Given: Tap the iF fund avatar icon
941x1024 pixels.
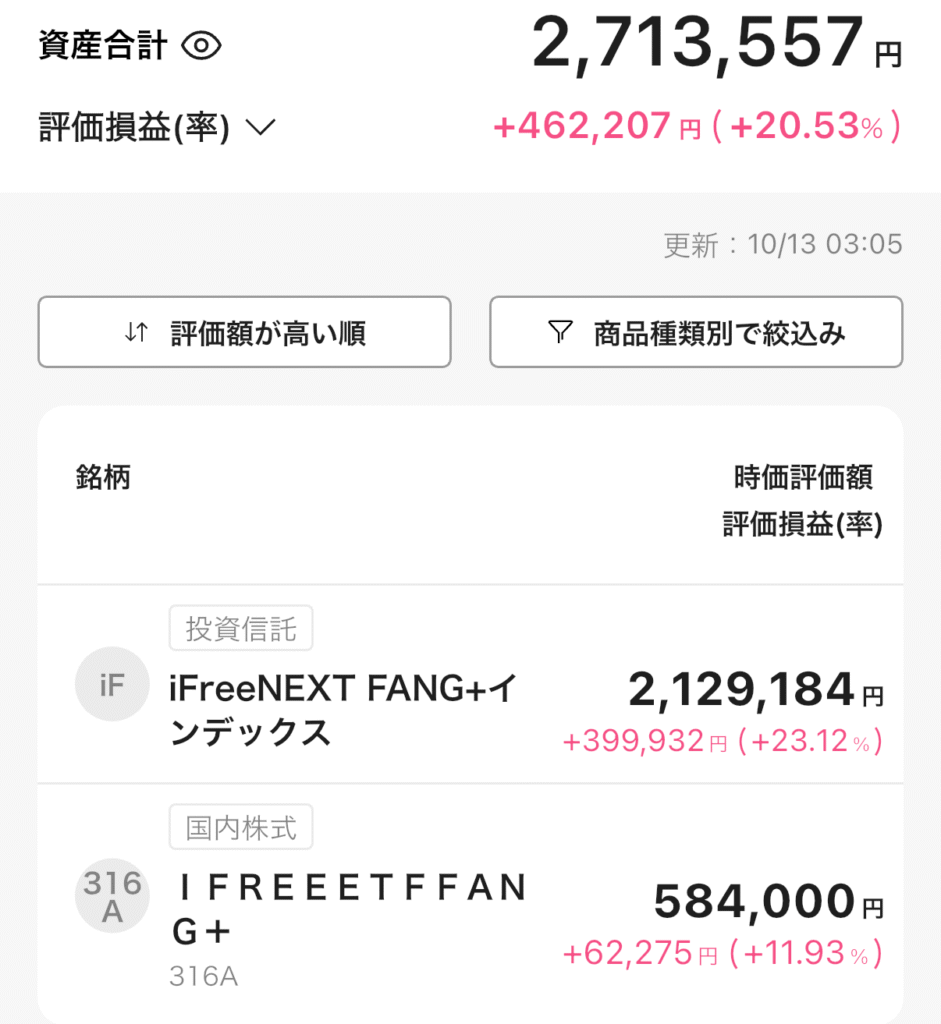Looking at the screenshot, I should (112, 684).
